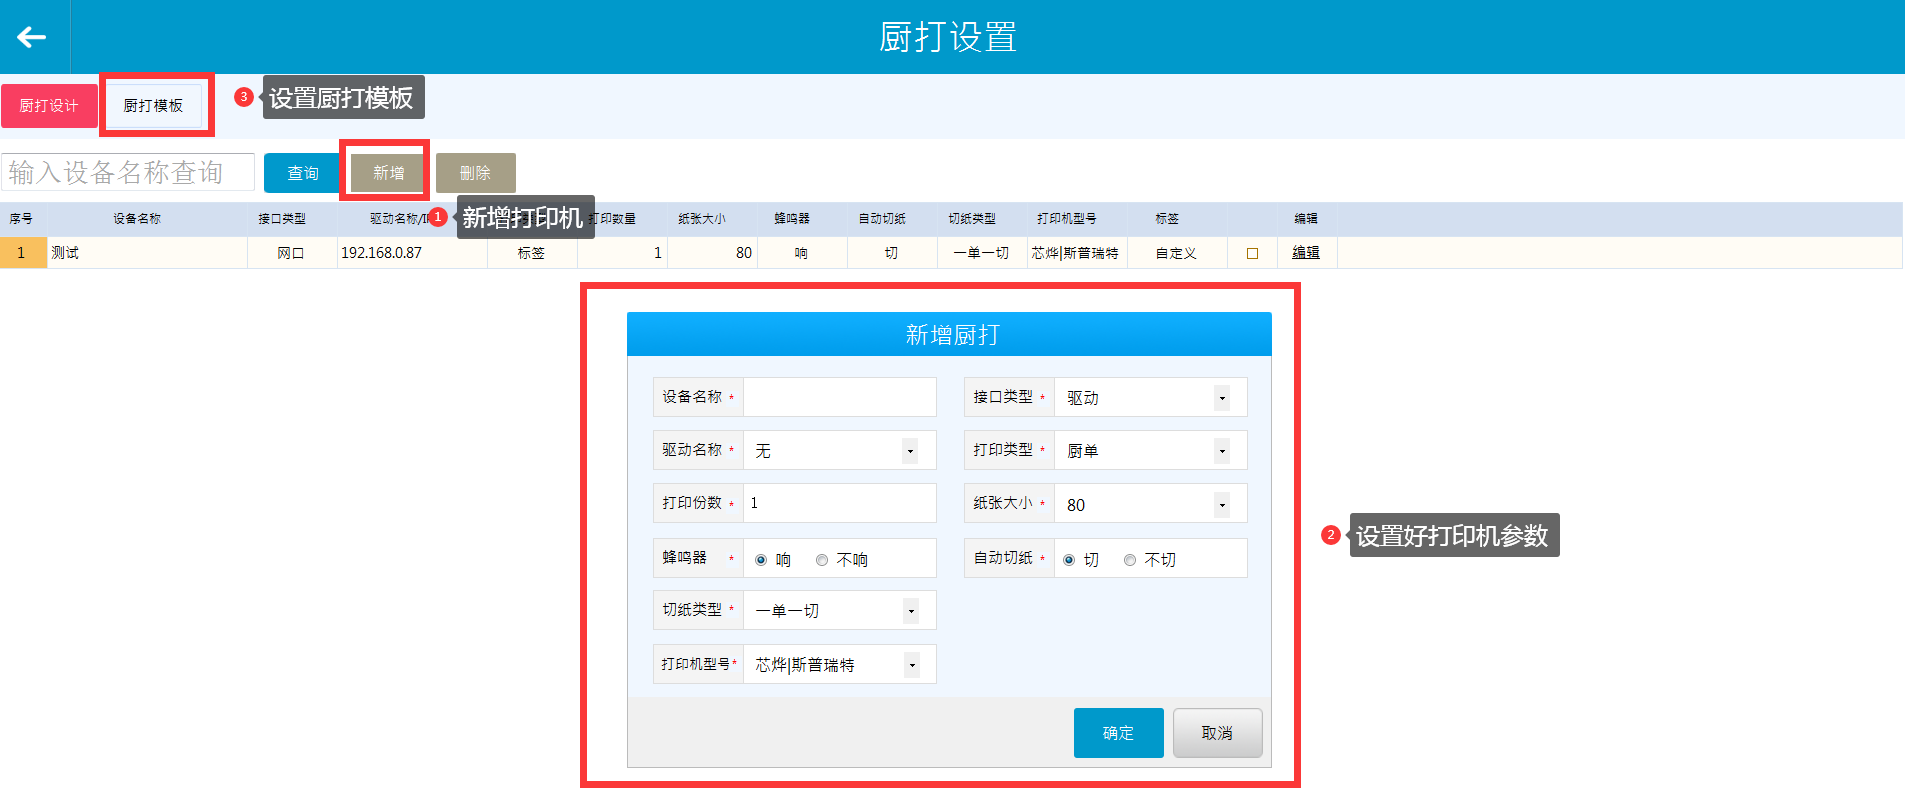The width and height of the screenshot is (1905, 796).
Task: Tick the checkbox in the 测试 row
Action: point(1252,254)
